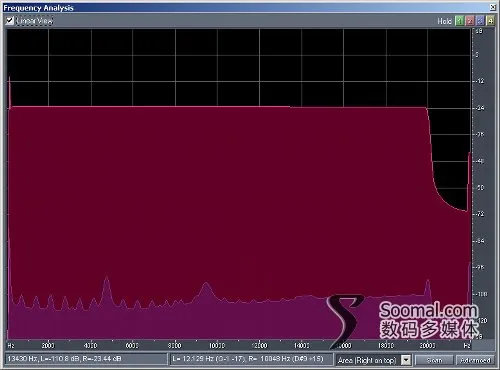Click the cursor frequency readout field

coord(86,359)
